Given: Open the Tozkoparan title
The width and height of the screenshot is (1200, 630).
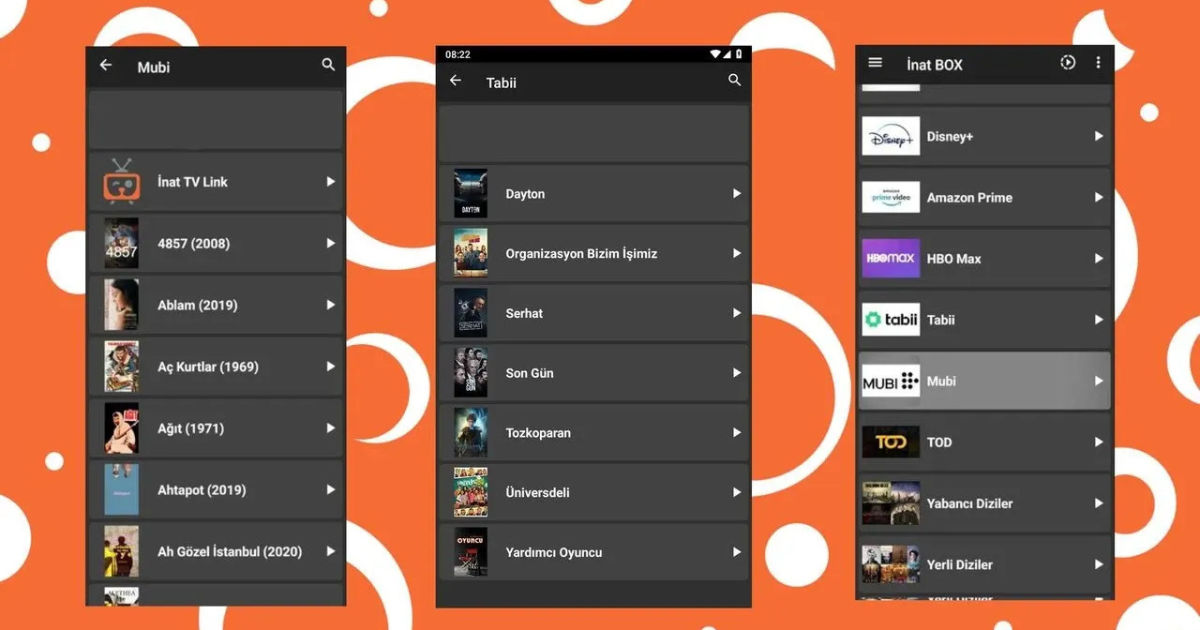Looking at the screenshot, I should pyautogui.click(x=537, y=433).
